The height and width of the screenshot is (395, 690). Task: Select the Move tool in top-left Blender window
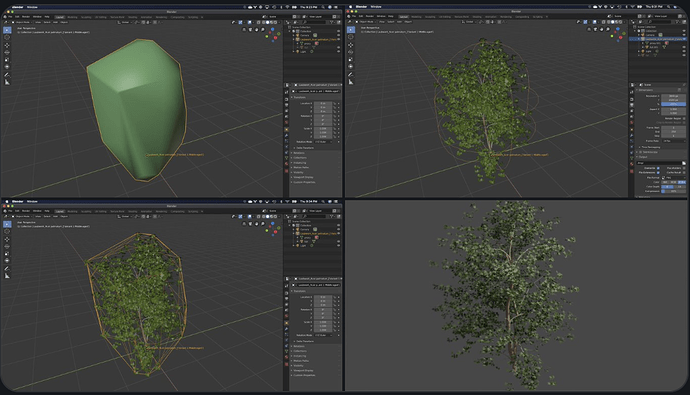point(7,45)
